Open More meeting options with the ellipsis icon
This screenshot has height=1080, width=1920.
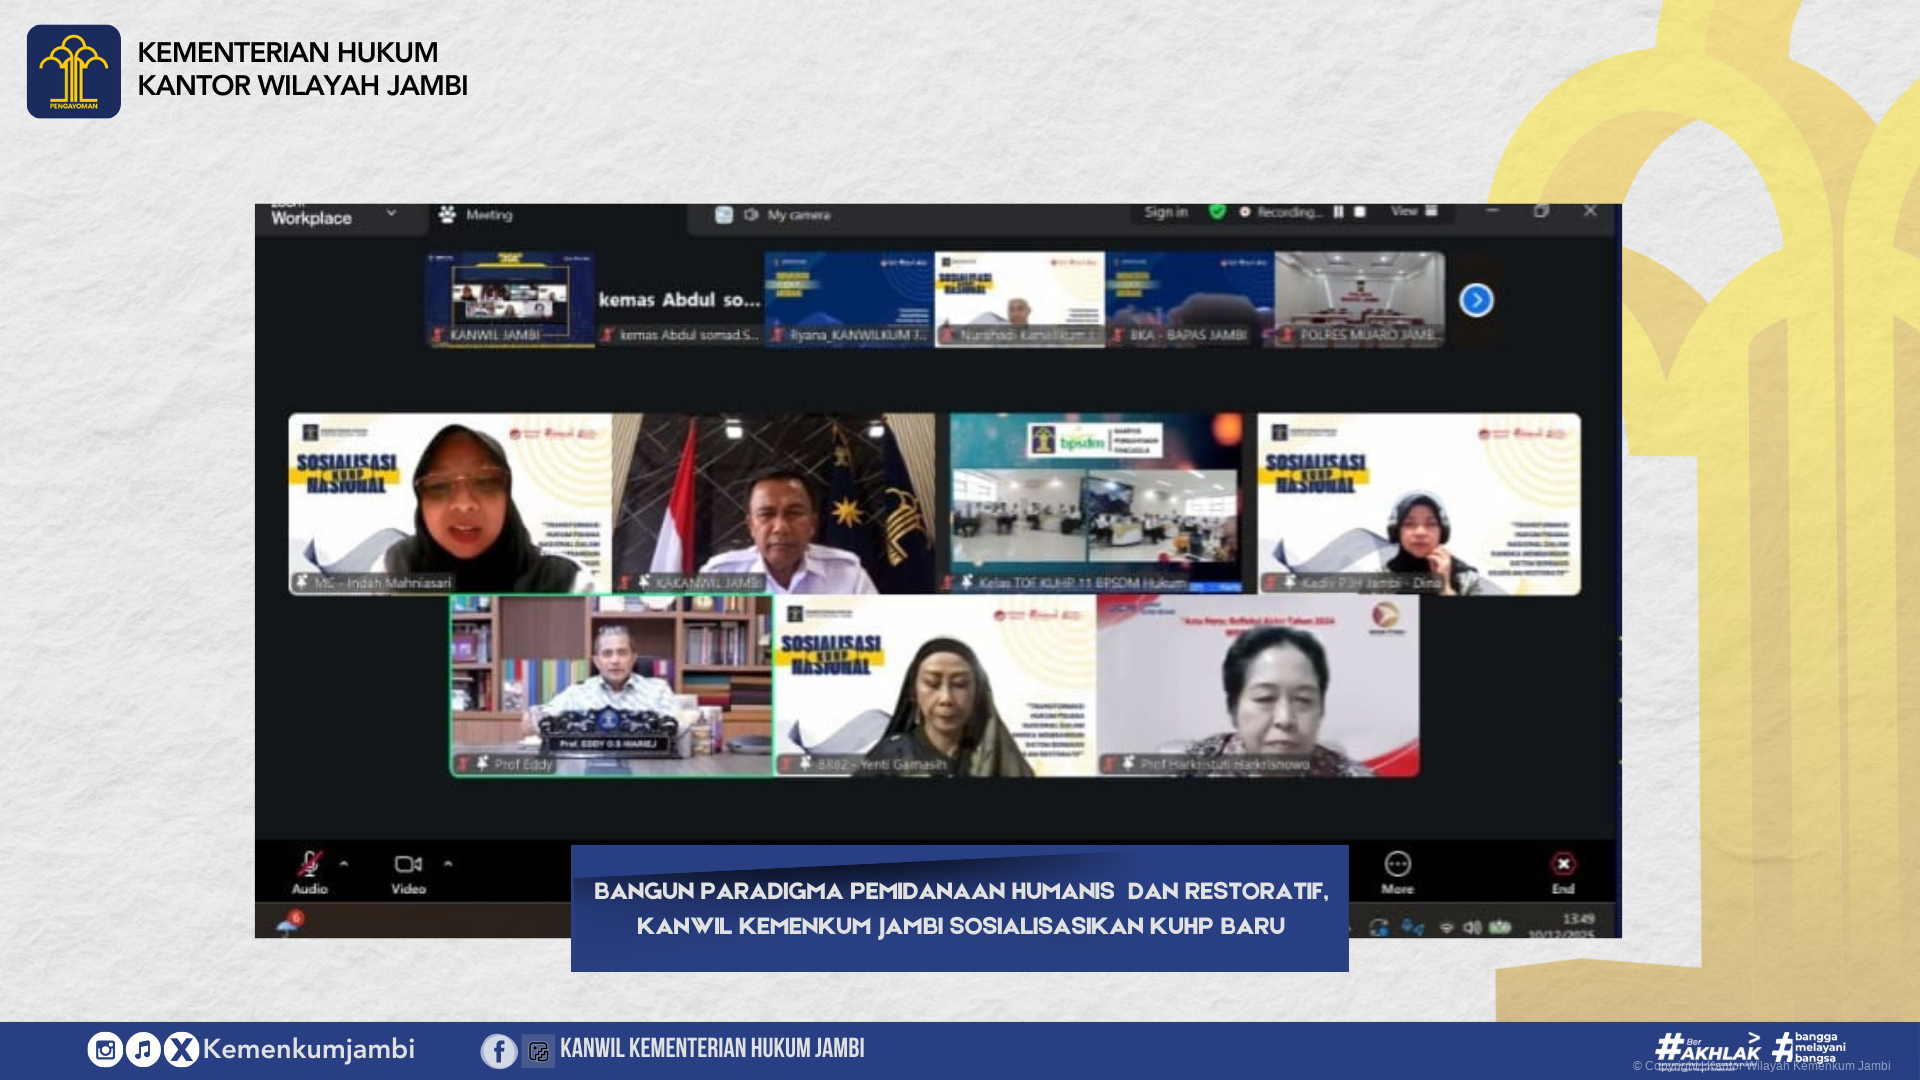pos(1396,862)
